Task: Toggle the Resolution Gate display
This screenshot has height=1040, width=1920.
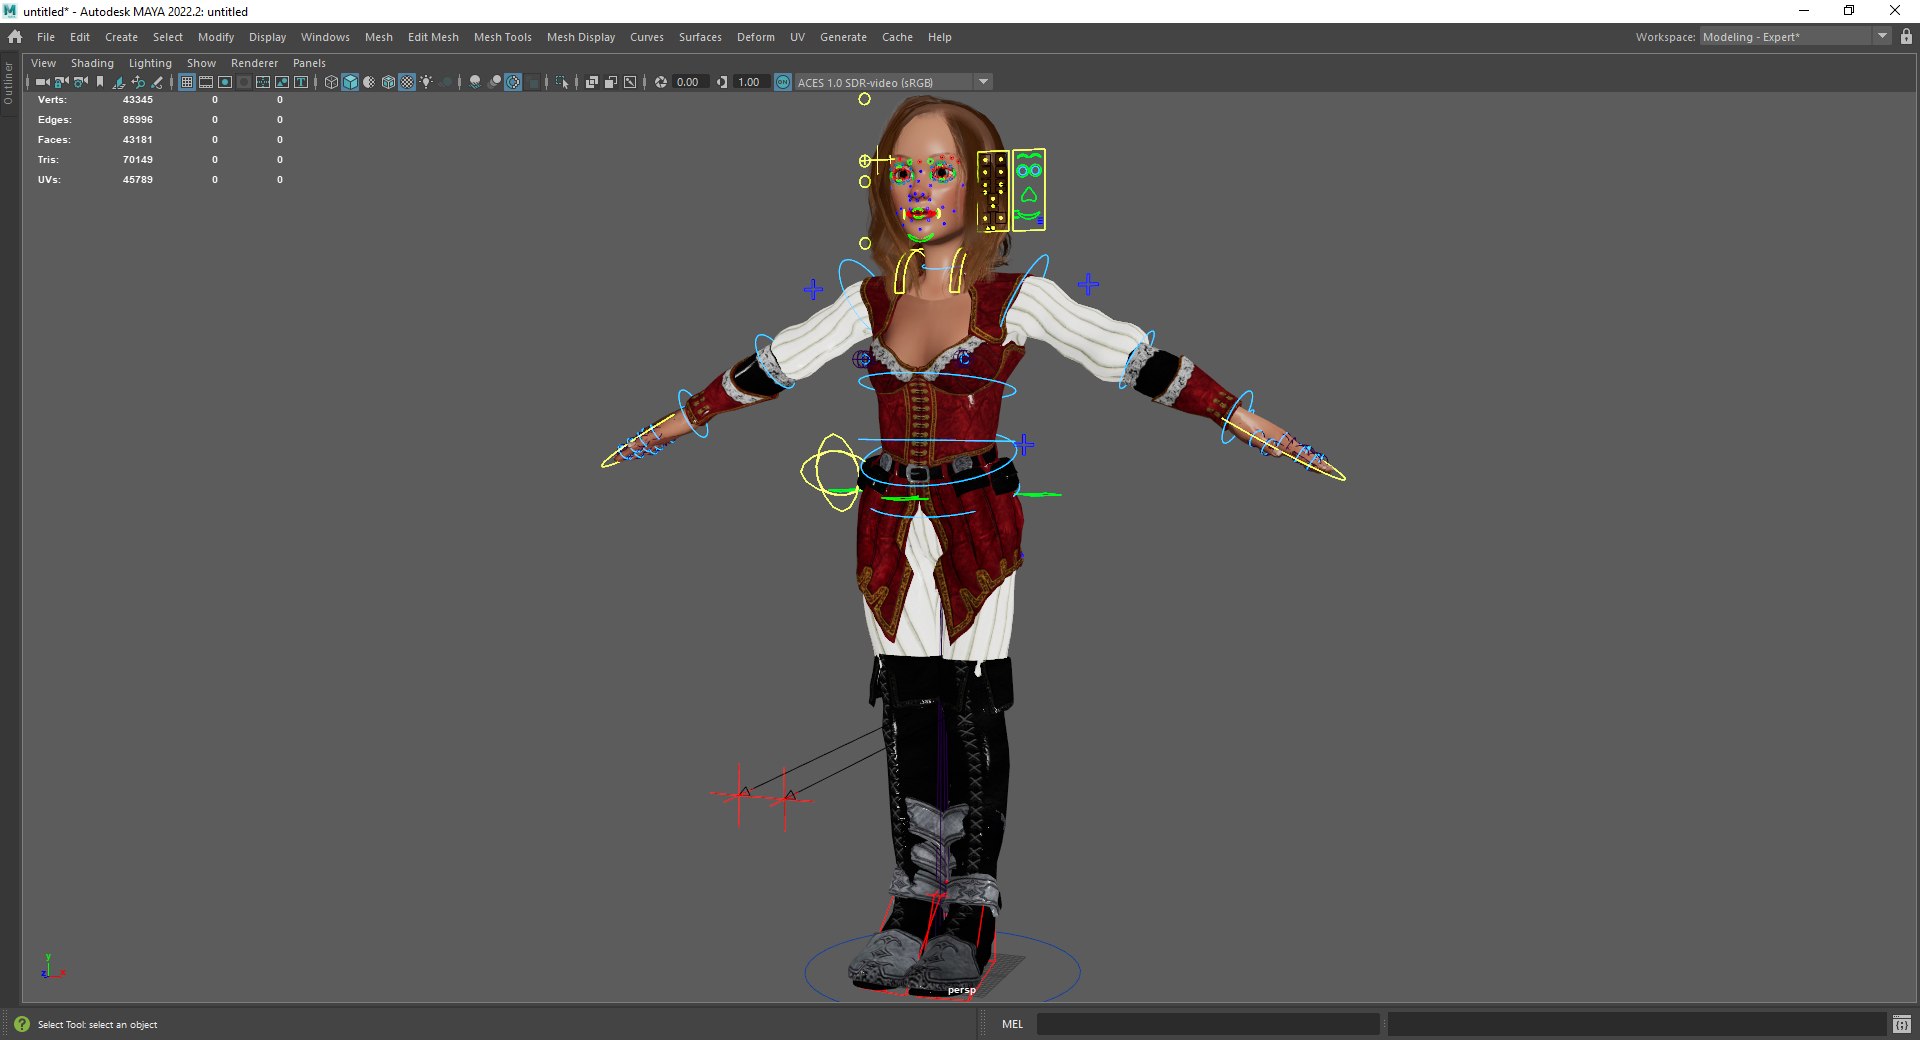Action: click(225, 82)
